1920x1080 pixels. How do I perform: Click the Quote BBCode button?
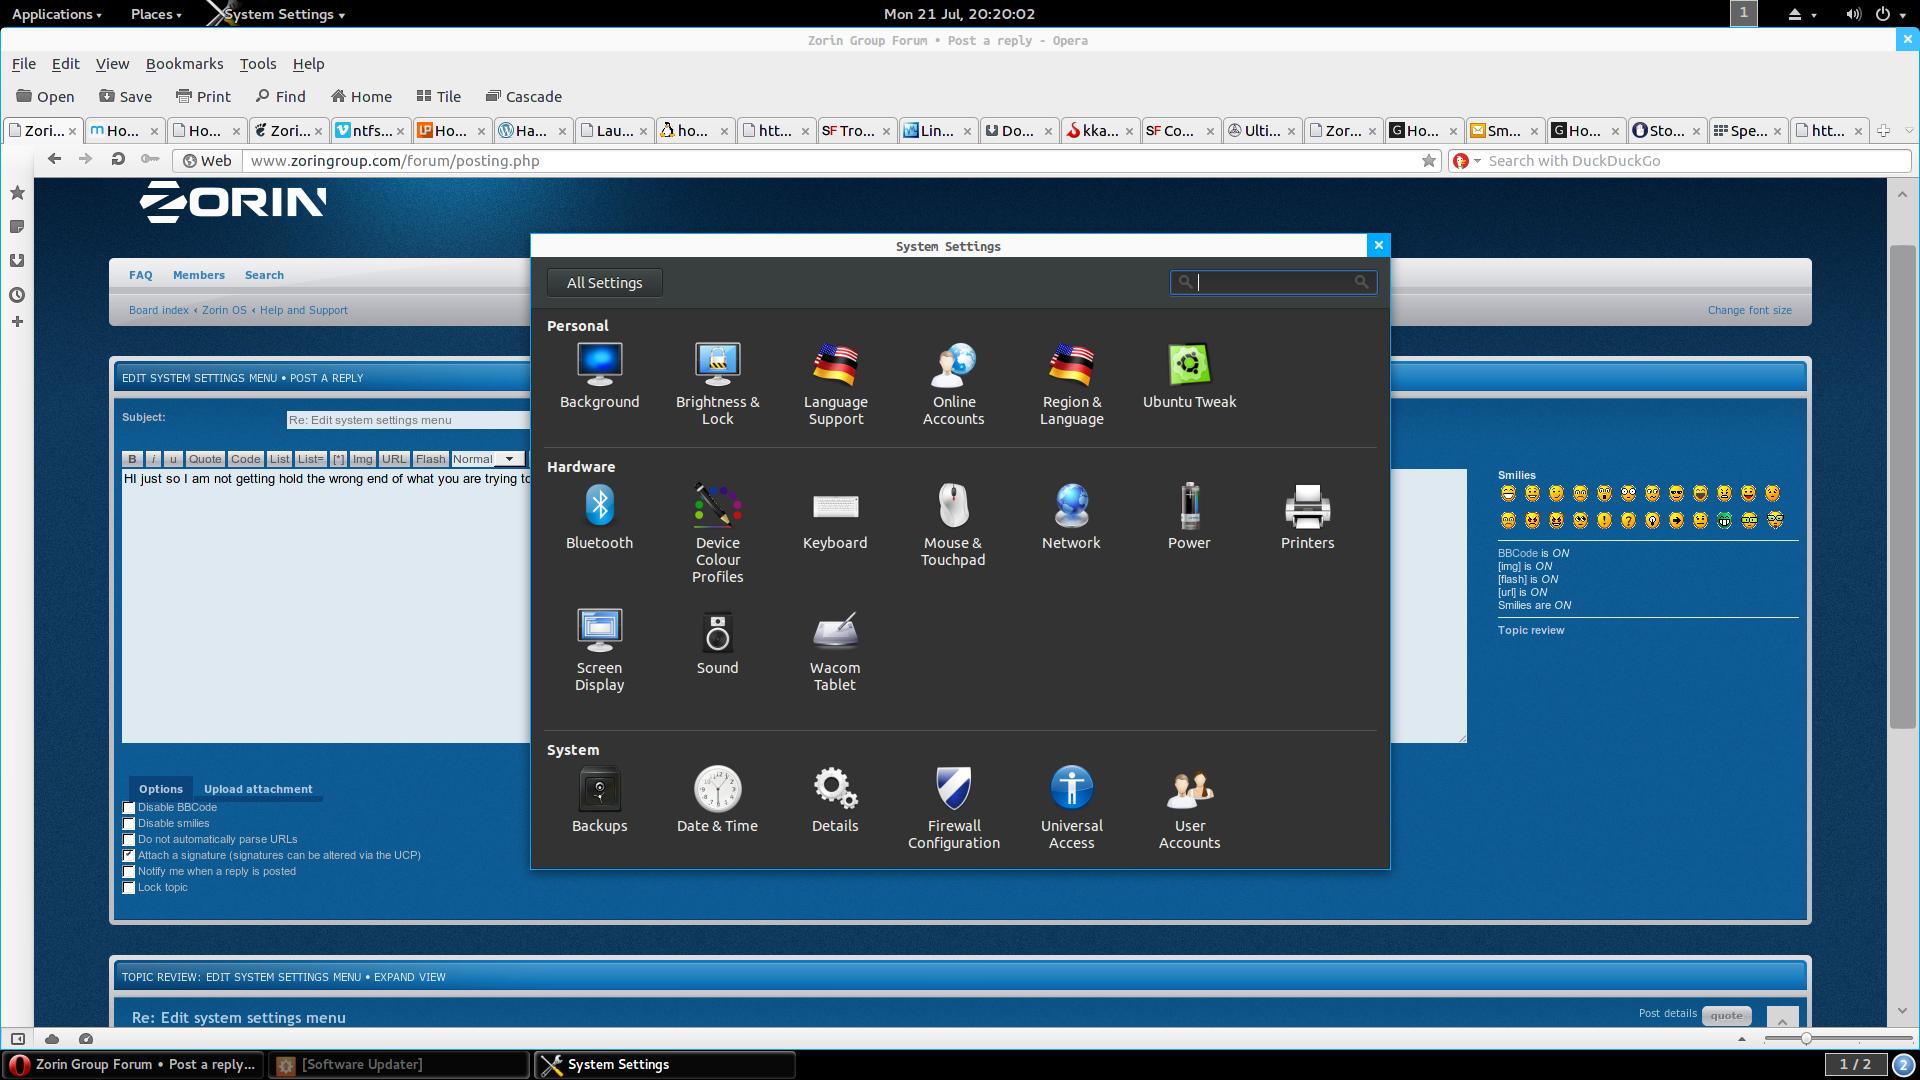(205, 459)
